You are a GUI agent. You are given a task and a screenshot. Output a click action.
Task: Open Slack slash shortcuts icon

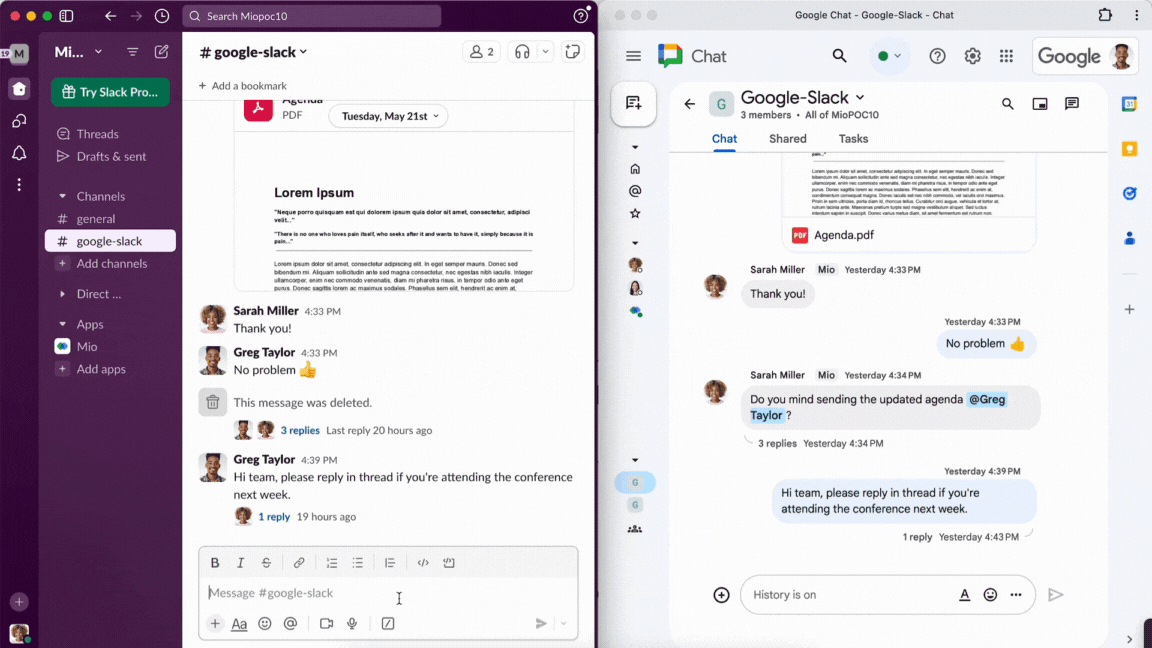coord(388,624)
